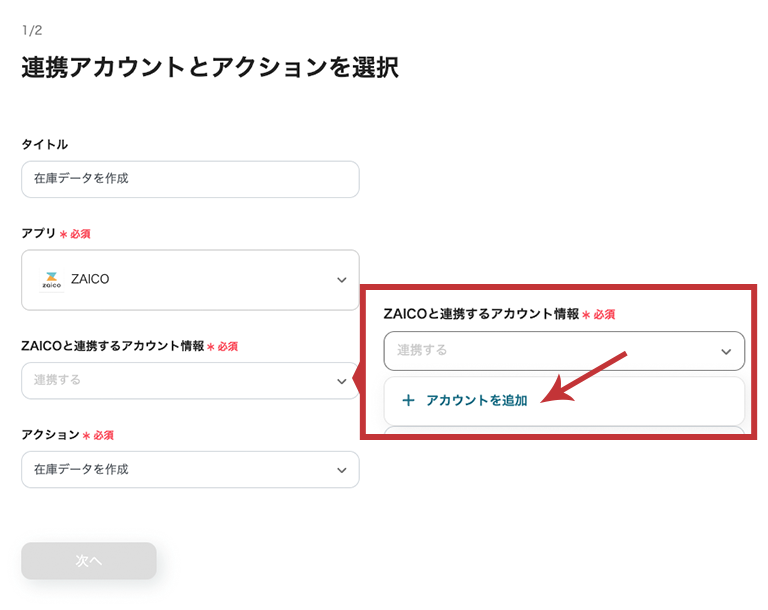
Task: Click the アプリ field label
Action: click(x=38, y=233)
